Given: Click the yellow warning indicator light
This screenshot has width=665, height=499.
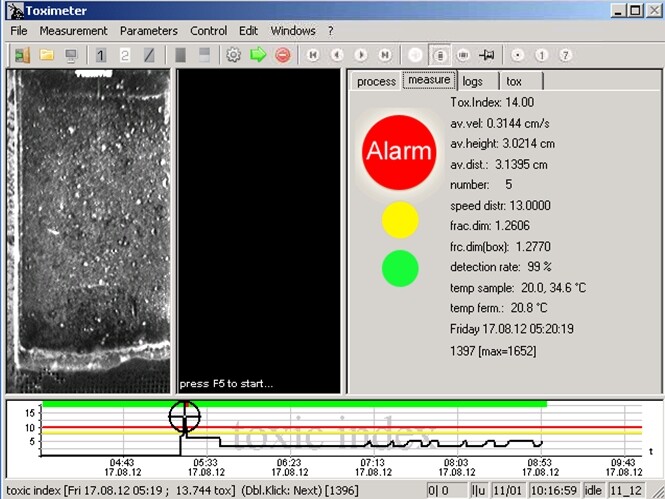Looking at the screenshot, I should coord(399,220).
